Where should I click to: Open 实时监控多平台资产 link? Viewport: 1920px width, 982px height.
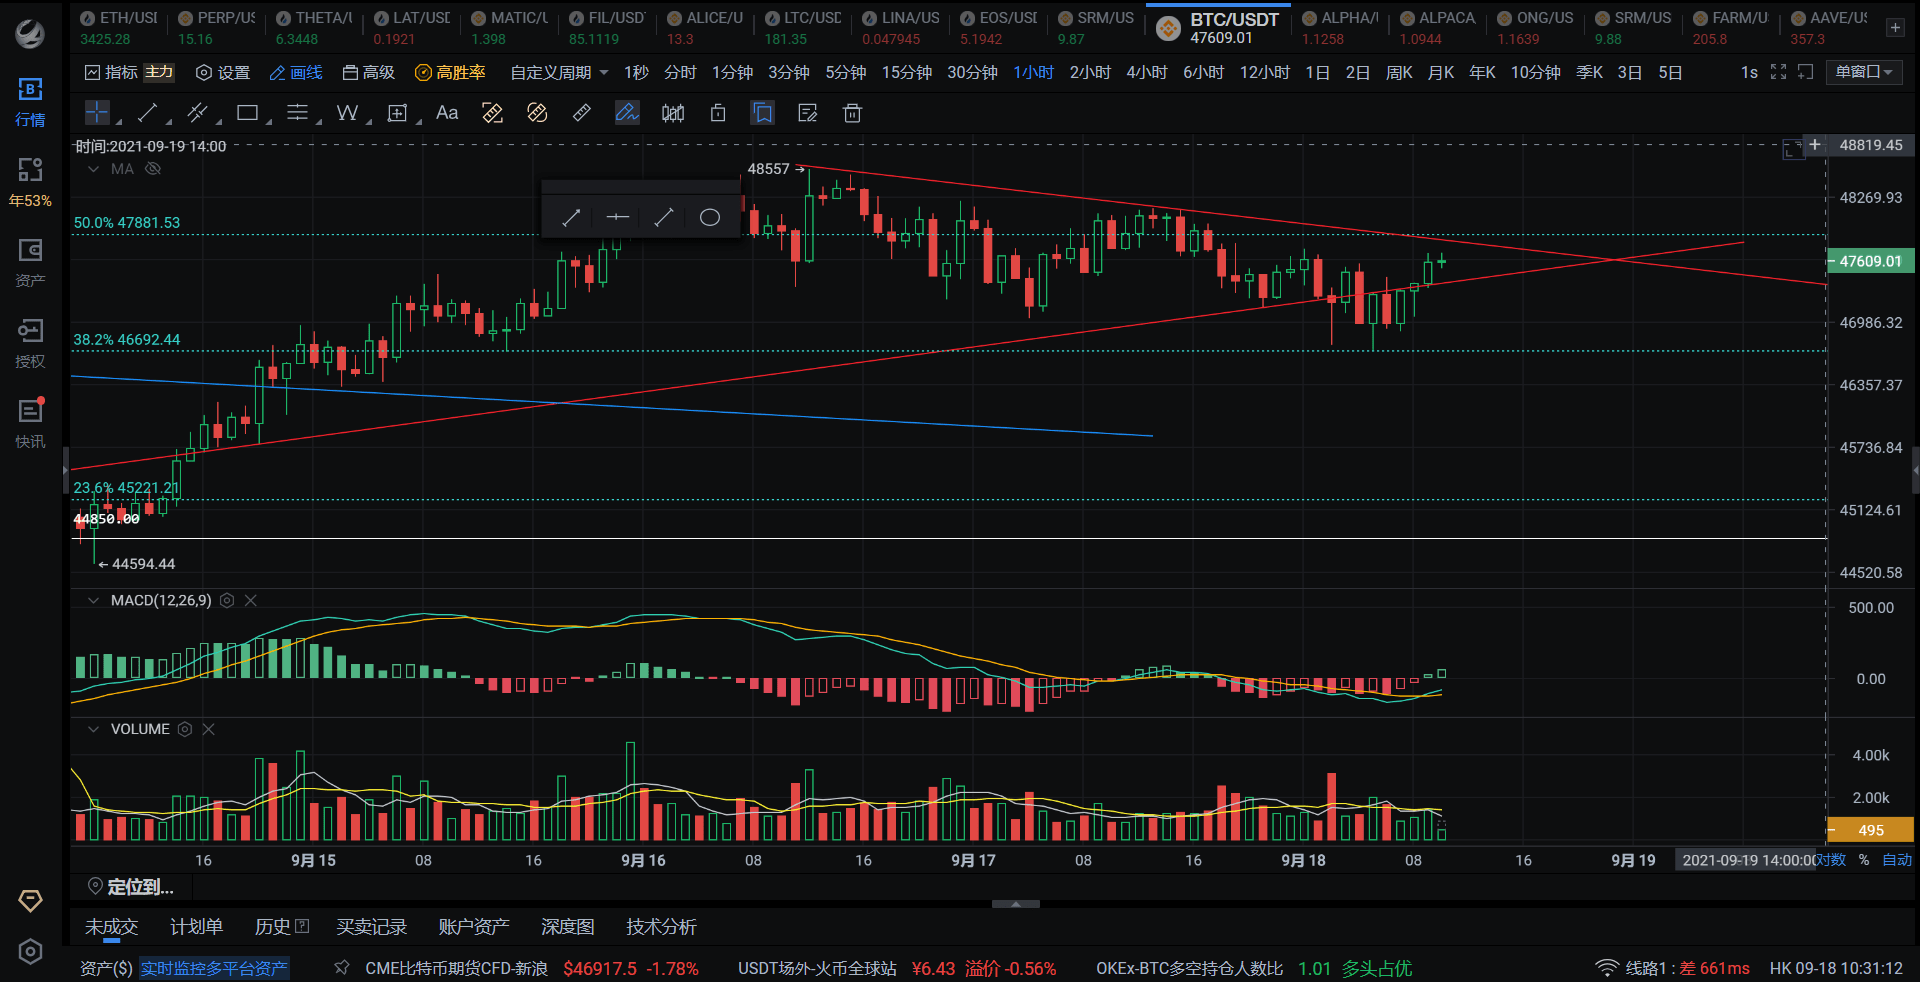(x=214, y=969)
